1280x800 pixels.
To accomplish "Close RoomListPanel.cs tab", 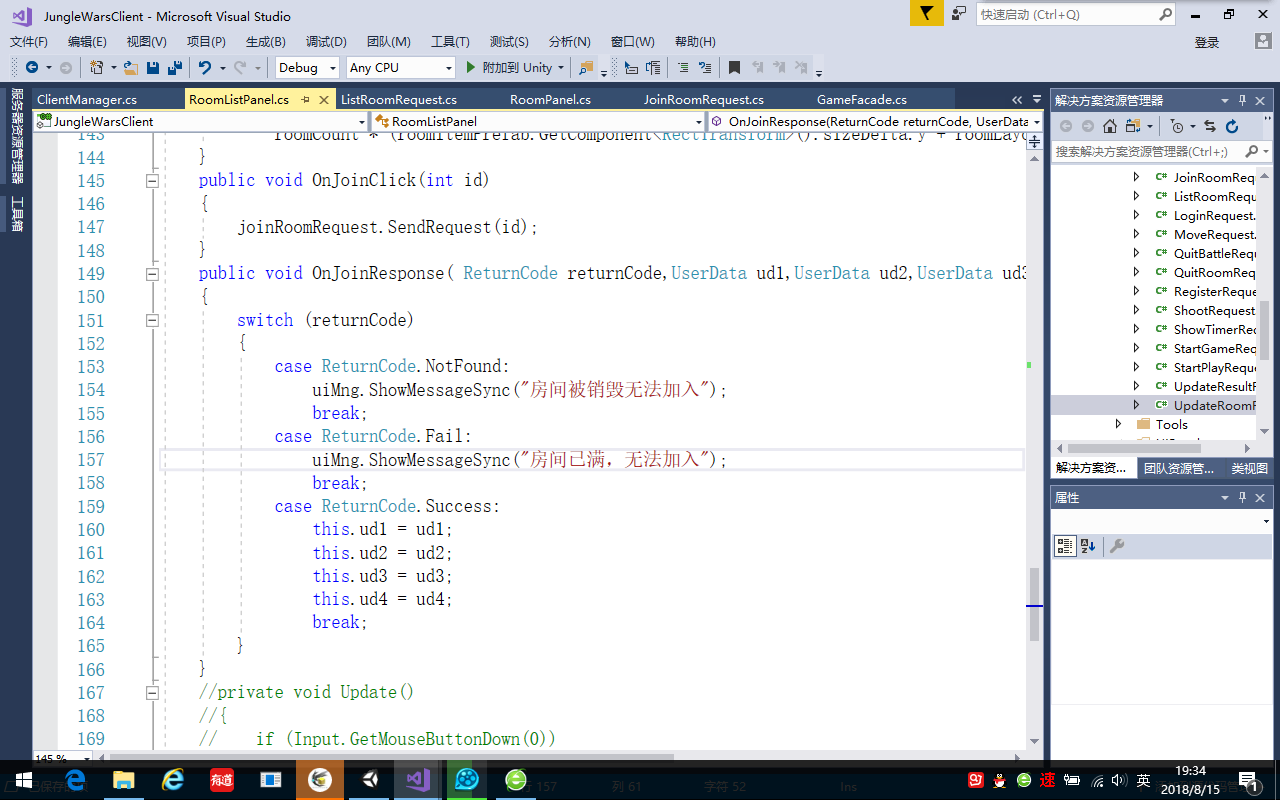I will tap(324, 100).
